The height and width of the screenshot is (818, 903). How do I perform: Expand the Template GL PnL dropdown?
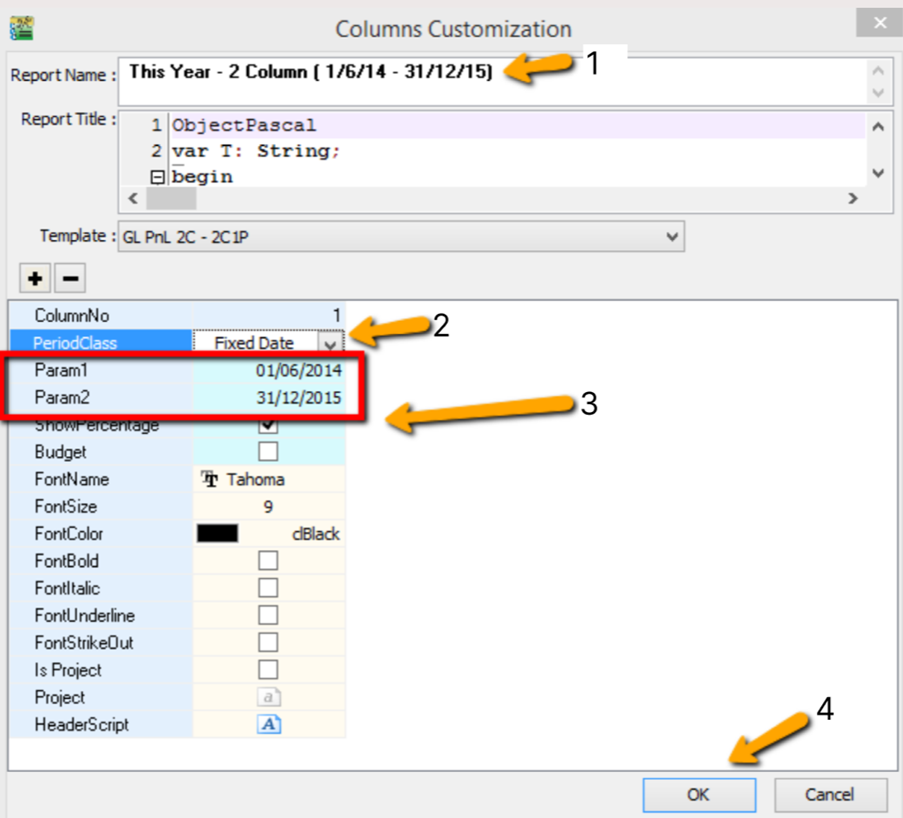(672, 237)
